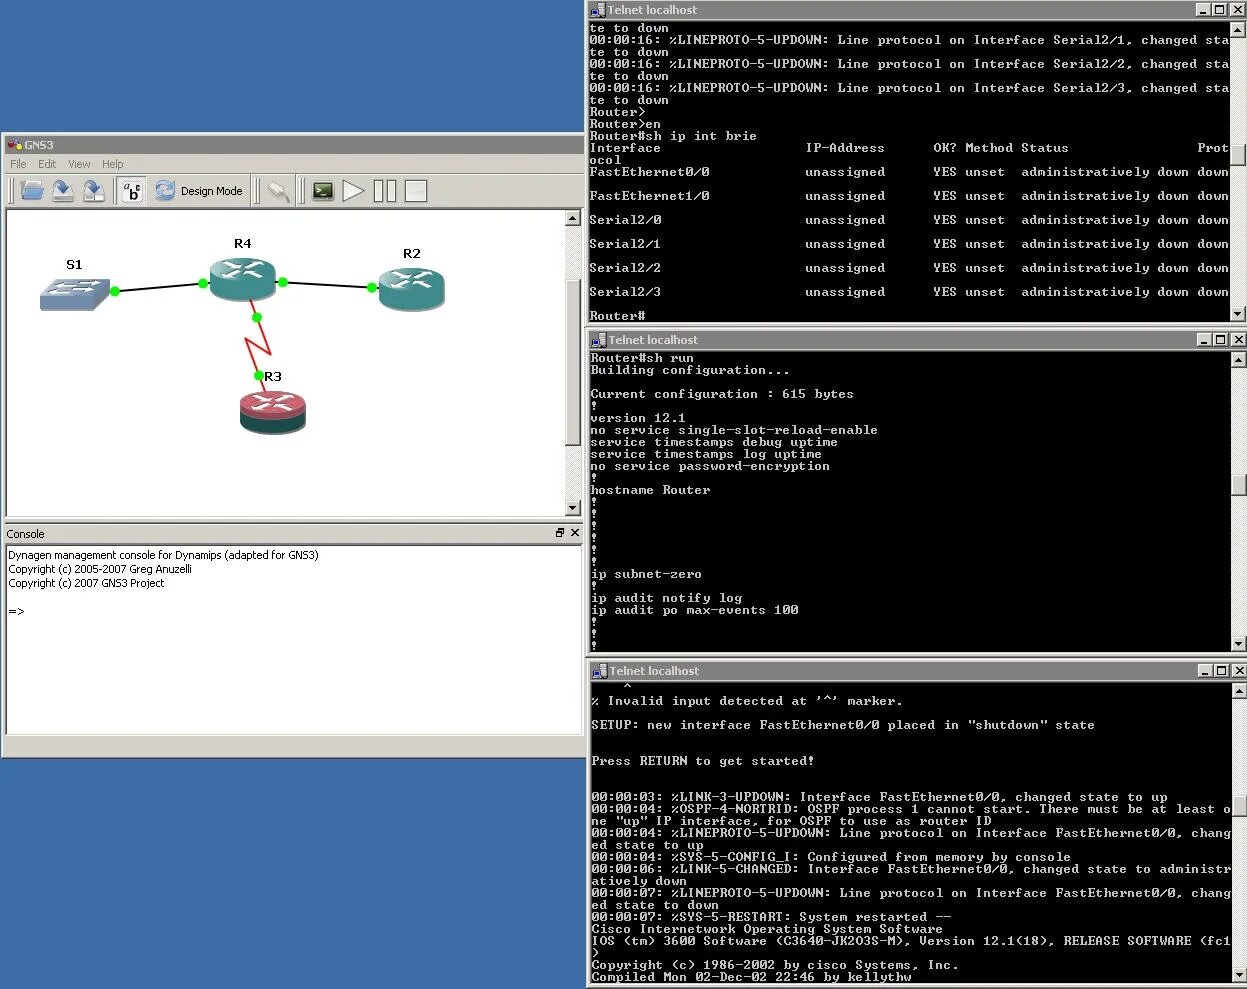
Task: Click 'version 12.1' line in middle Telnet
Action: point(638,418)
